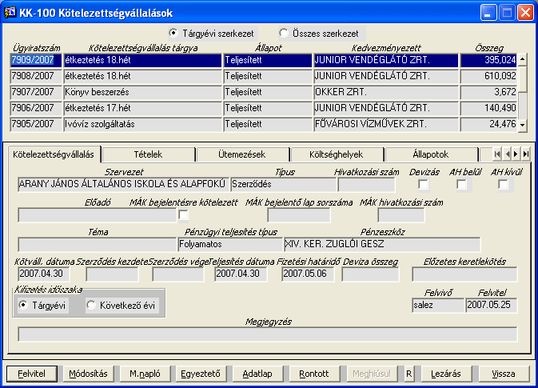Open the Adatlap button
Image resolution: width=538 pixels, height=388 pixels.
click(x=258, y=374)
